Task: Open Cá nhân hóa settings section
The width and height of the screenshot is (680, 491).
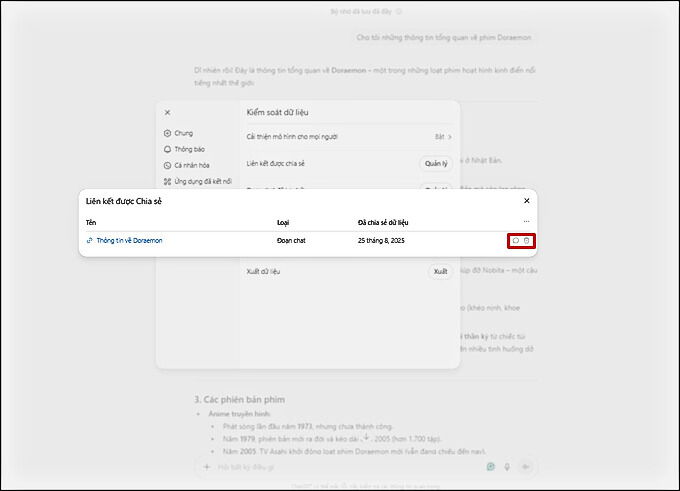Action: [x=192, y=165]
